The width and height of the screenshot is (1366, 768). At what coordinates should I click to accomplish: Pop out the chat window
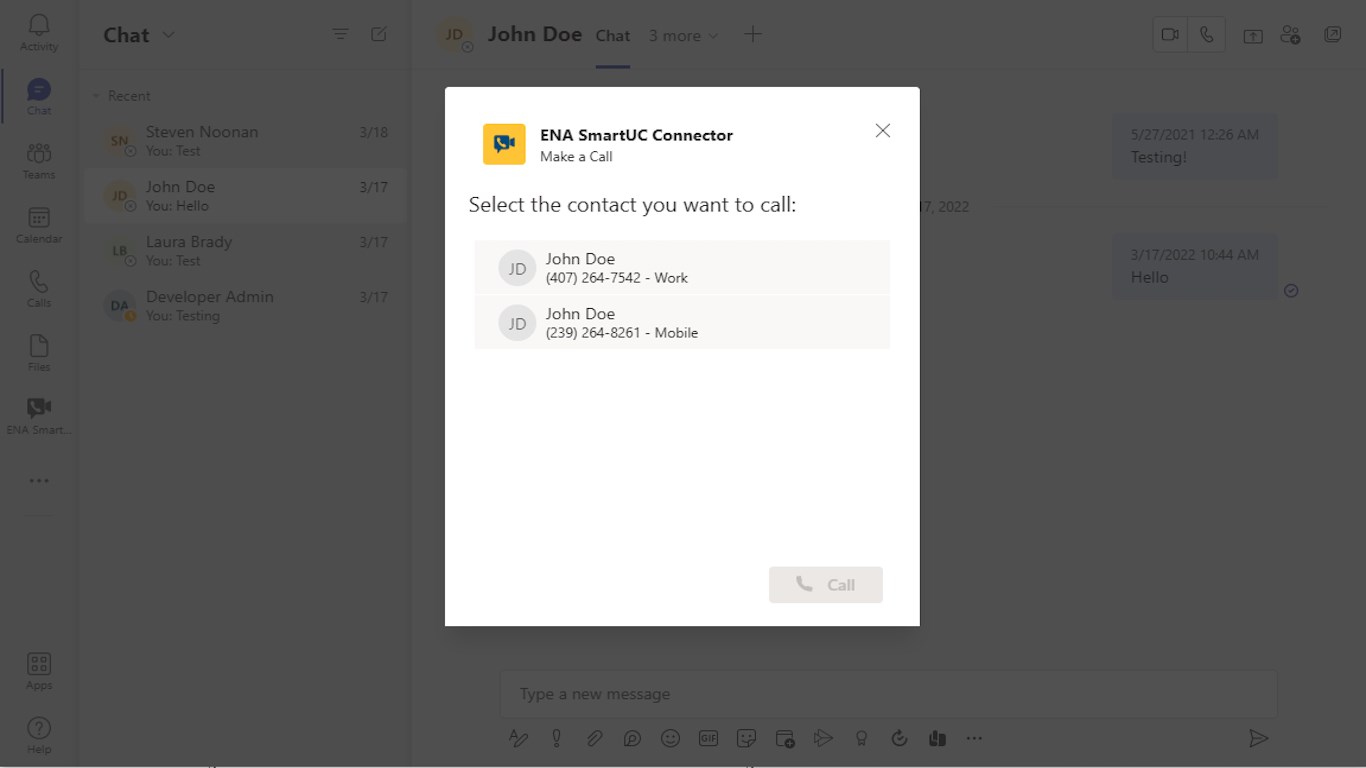coord(1333,35)
